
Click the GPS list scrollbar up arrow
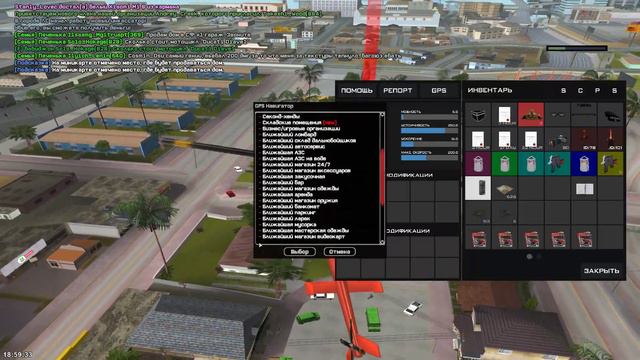click(382, 115)
